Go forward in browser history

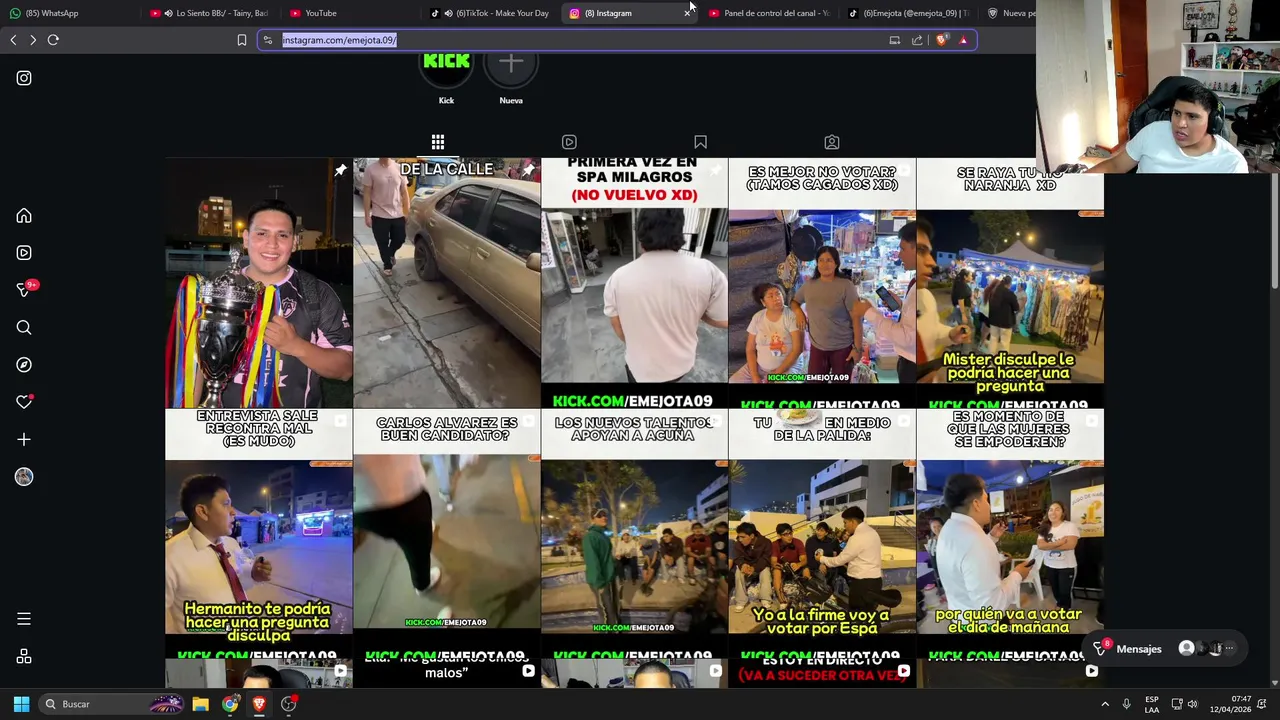(33, 40)
